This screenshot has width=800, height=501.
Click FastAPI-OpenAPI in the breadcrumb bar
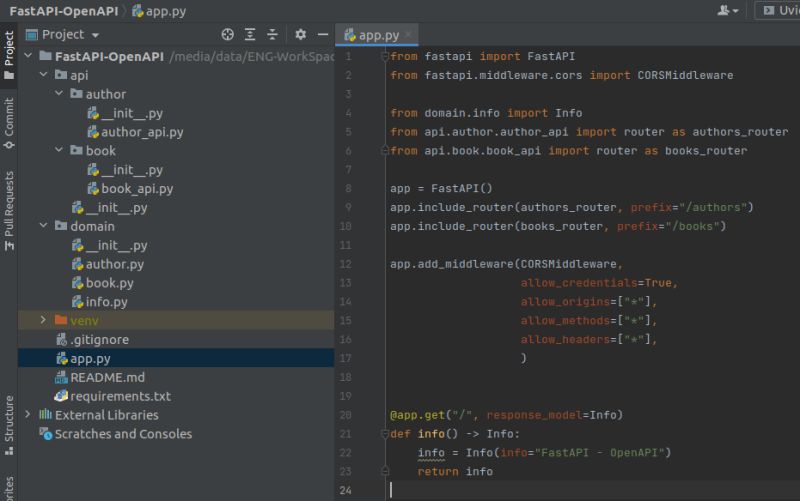click(64, 11)
